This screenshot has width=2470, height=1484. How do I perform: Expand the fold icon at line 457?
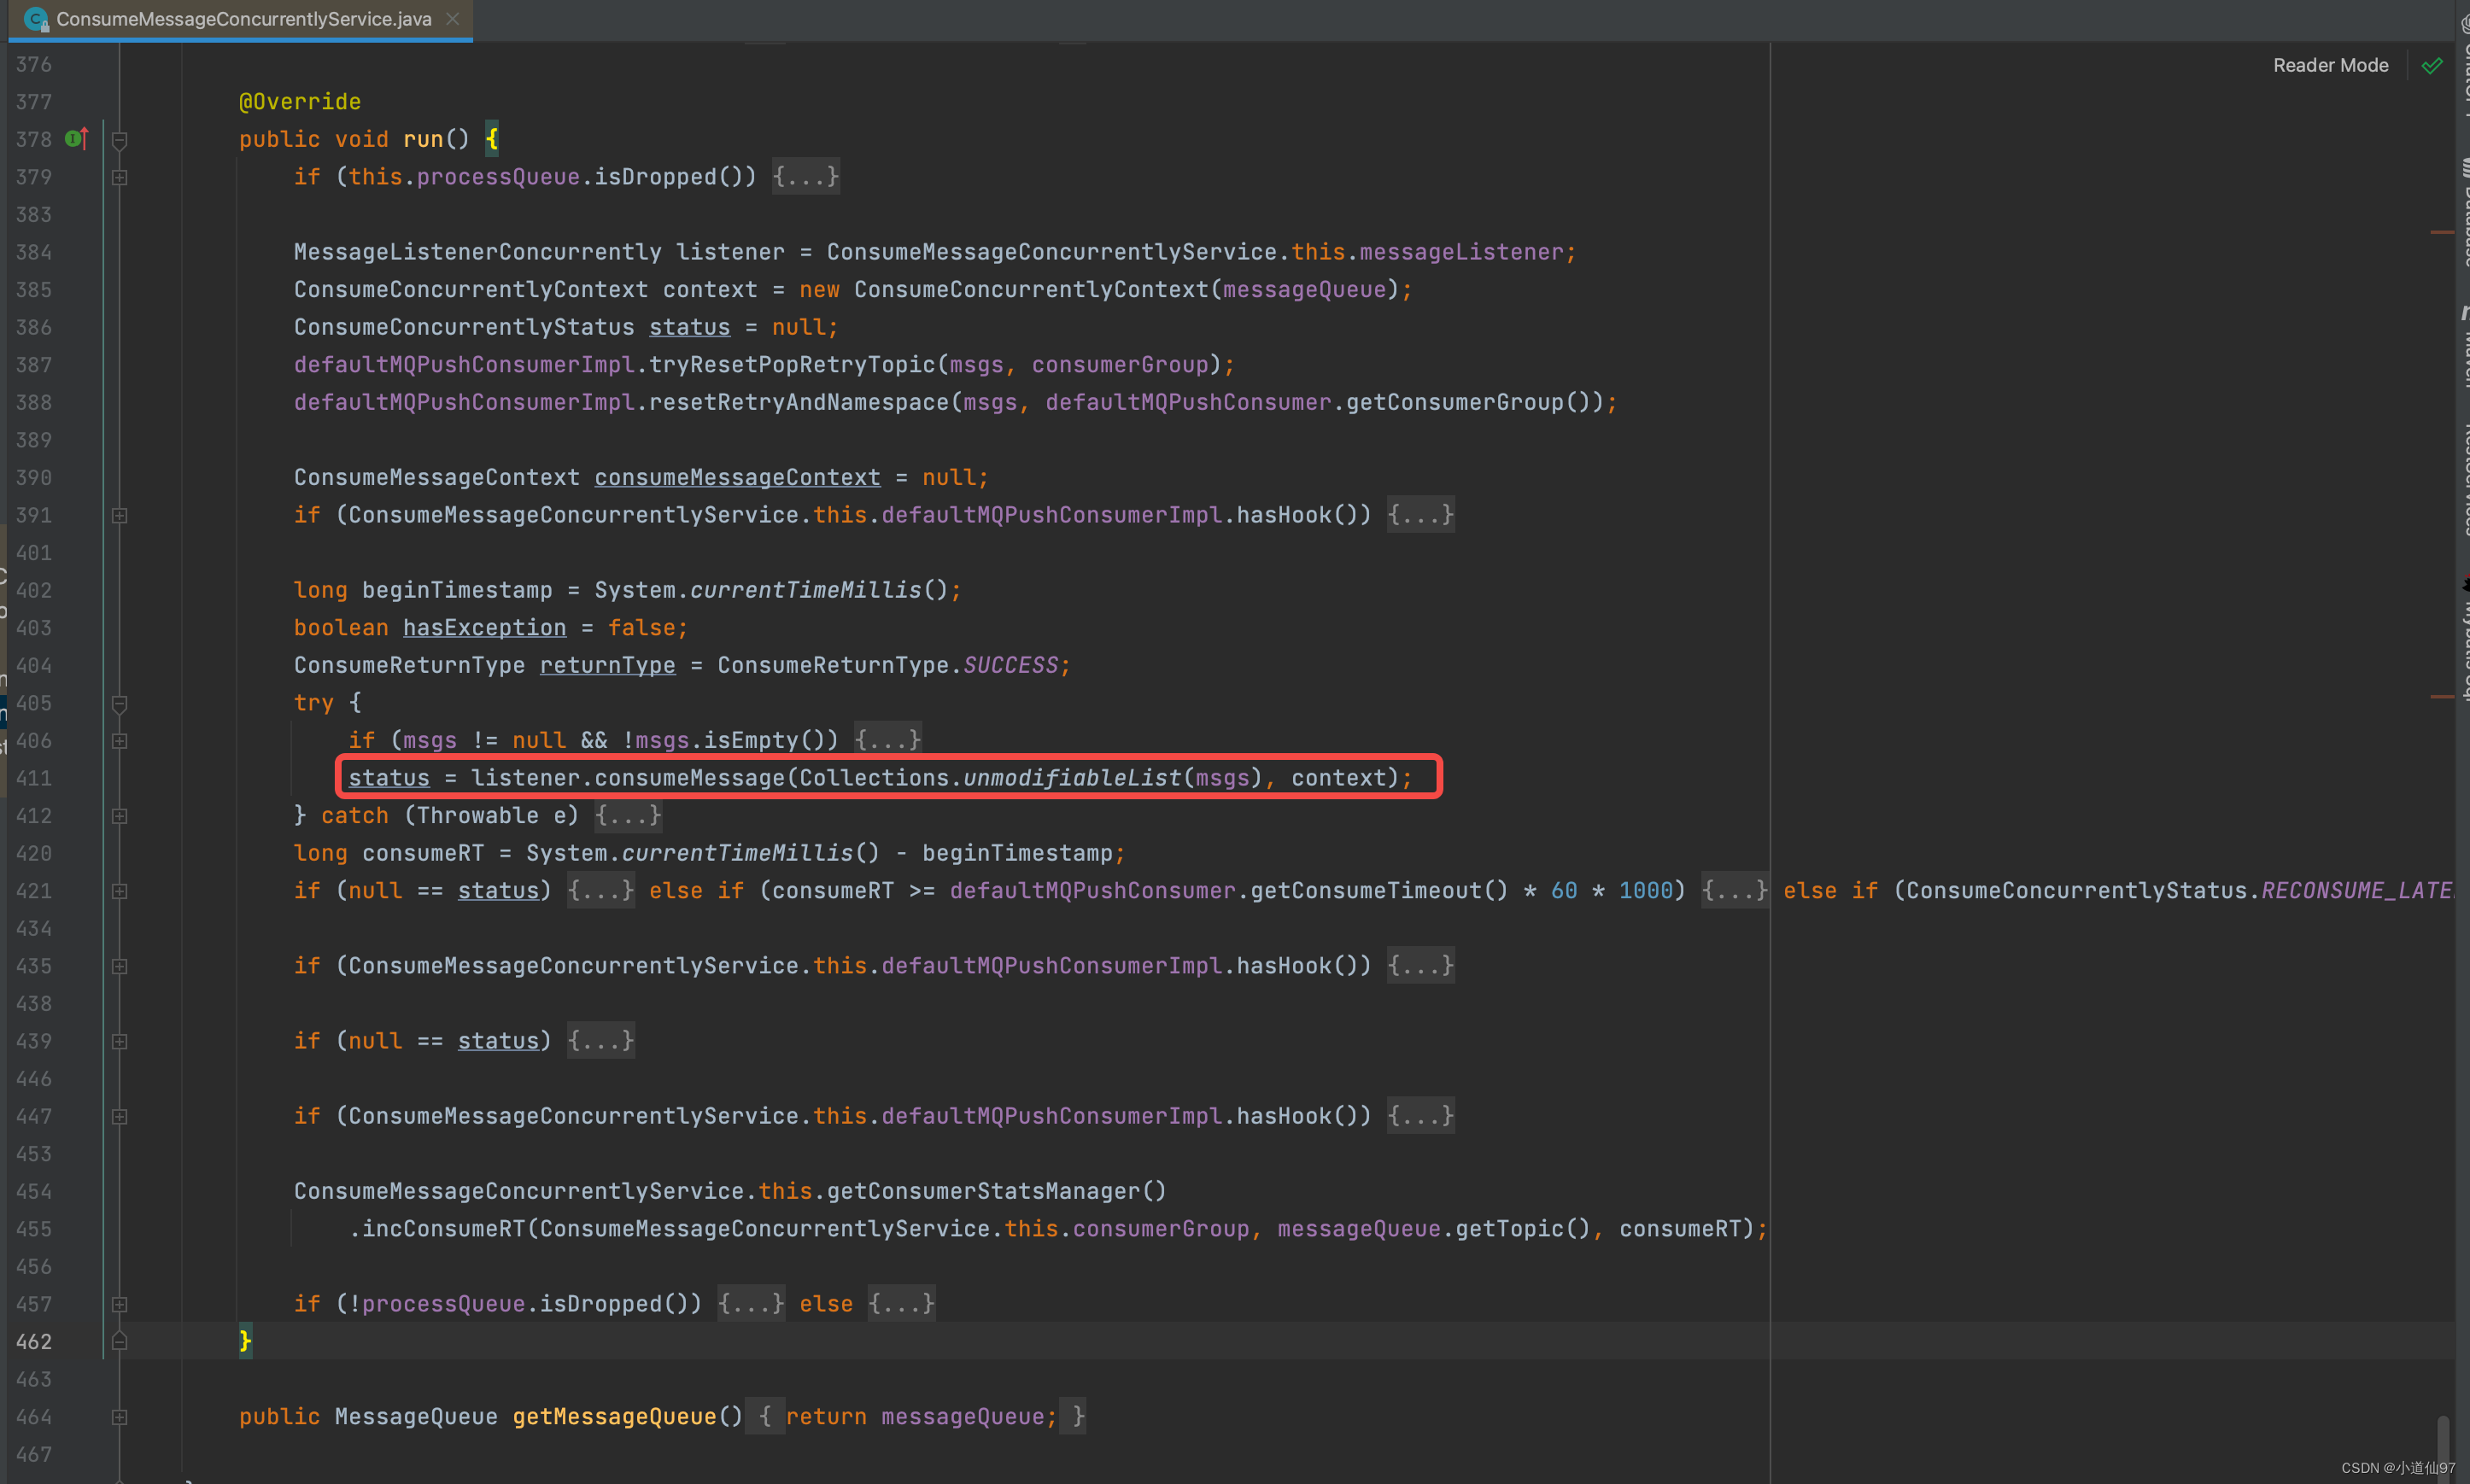[119, 1304]
